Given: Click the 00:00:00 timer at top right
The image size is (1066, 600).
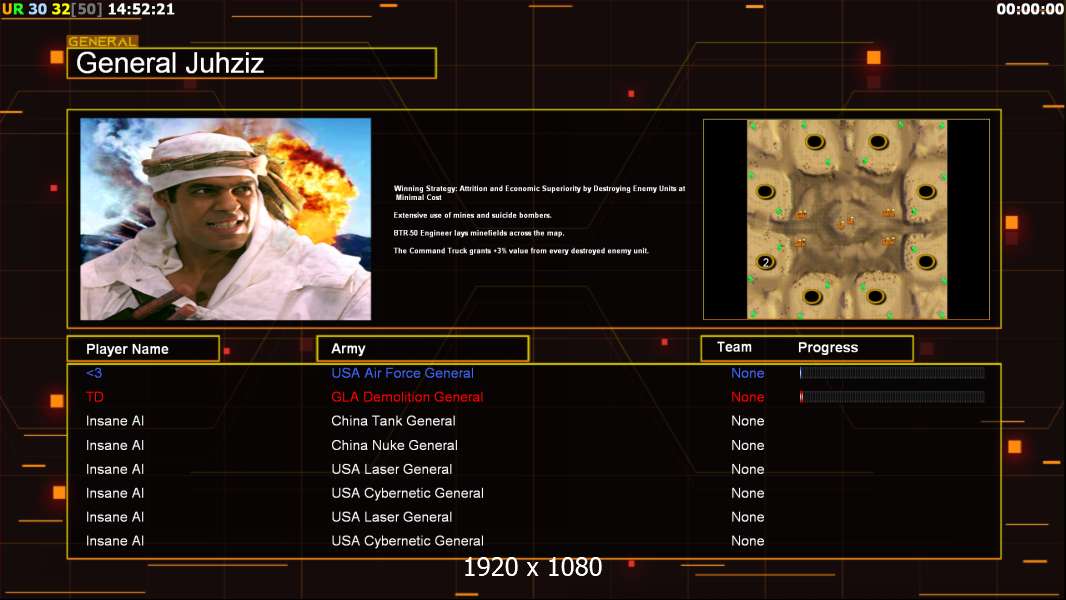Looking at the screenshot, I should 1030,10.
